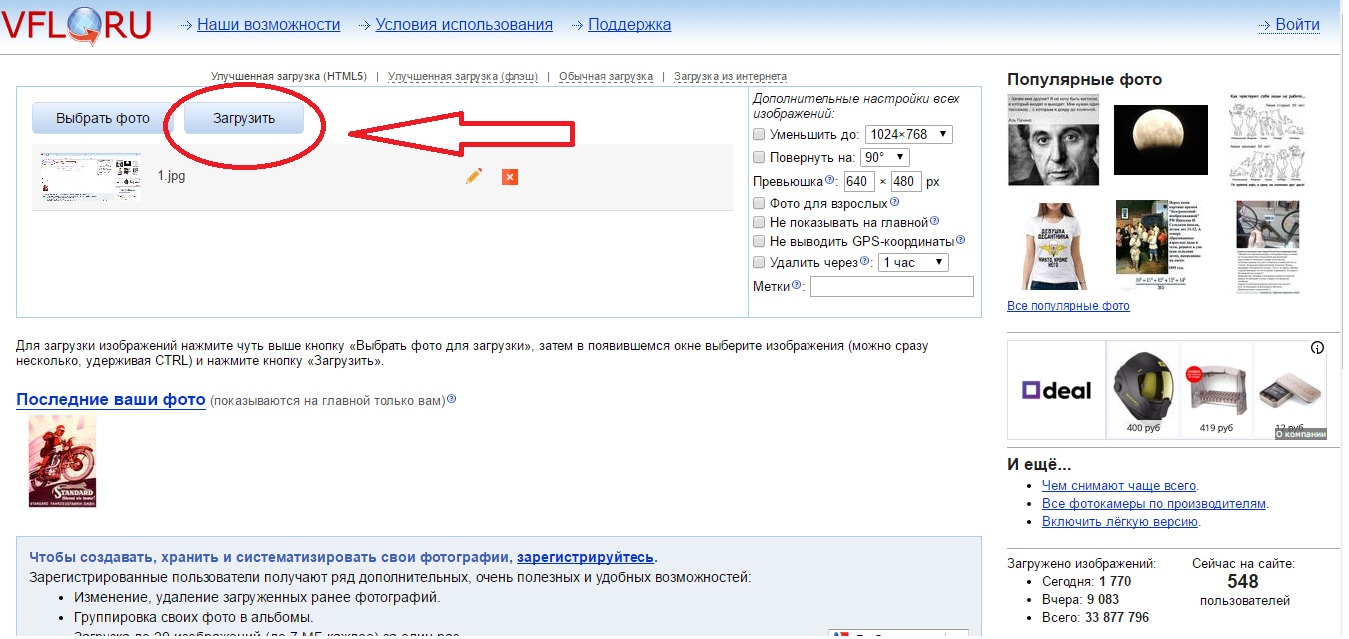Image resolution: width=1349 pixels, height=639 pixels.
Task: Open Чем снимают чаще всего link
Action: (1119, 486)
